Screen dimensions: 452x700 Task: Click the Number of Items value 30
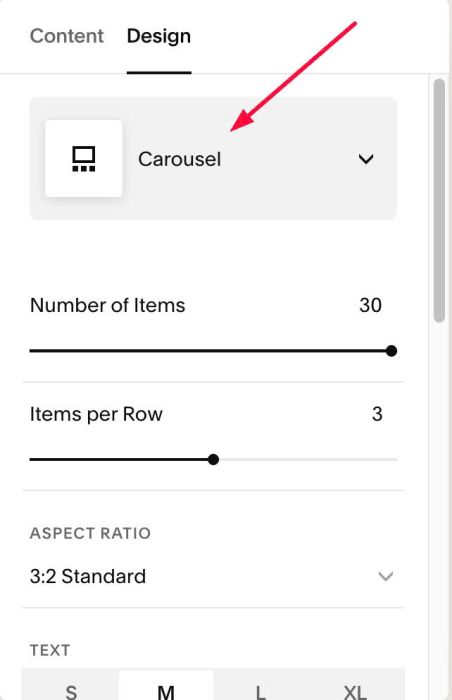(x=370, y=305)
